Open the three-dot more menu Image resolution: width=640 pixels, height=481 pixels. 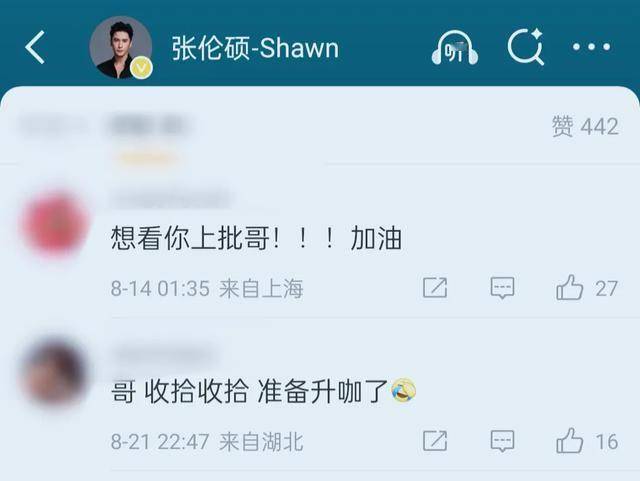pos(591,47)
